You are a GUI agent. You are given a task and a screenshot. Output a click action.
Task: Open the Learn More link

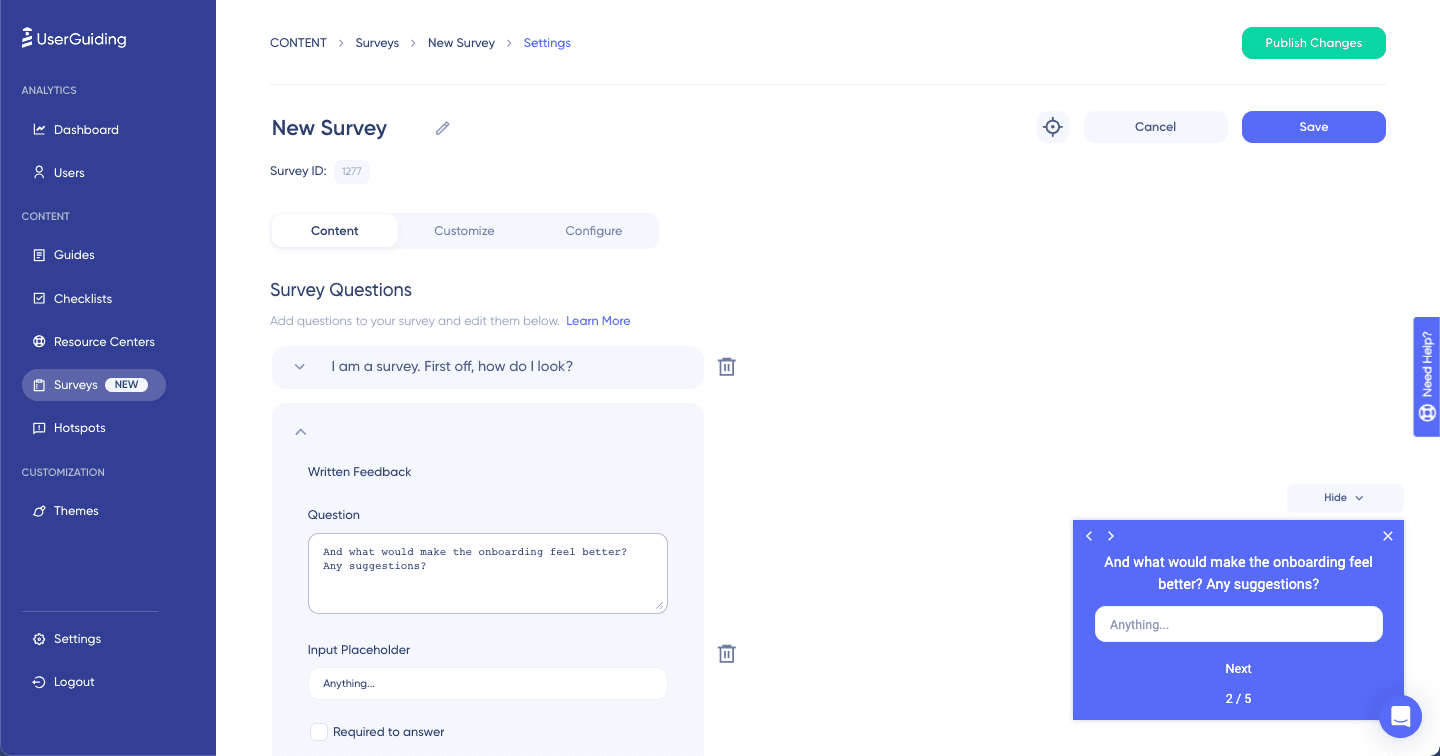pos(598,320)
